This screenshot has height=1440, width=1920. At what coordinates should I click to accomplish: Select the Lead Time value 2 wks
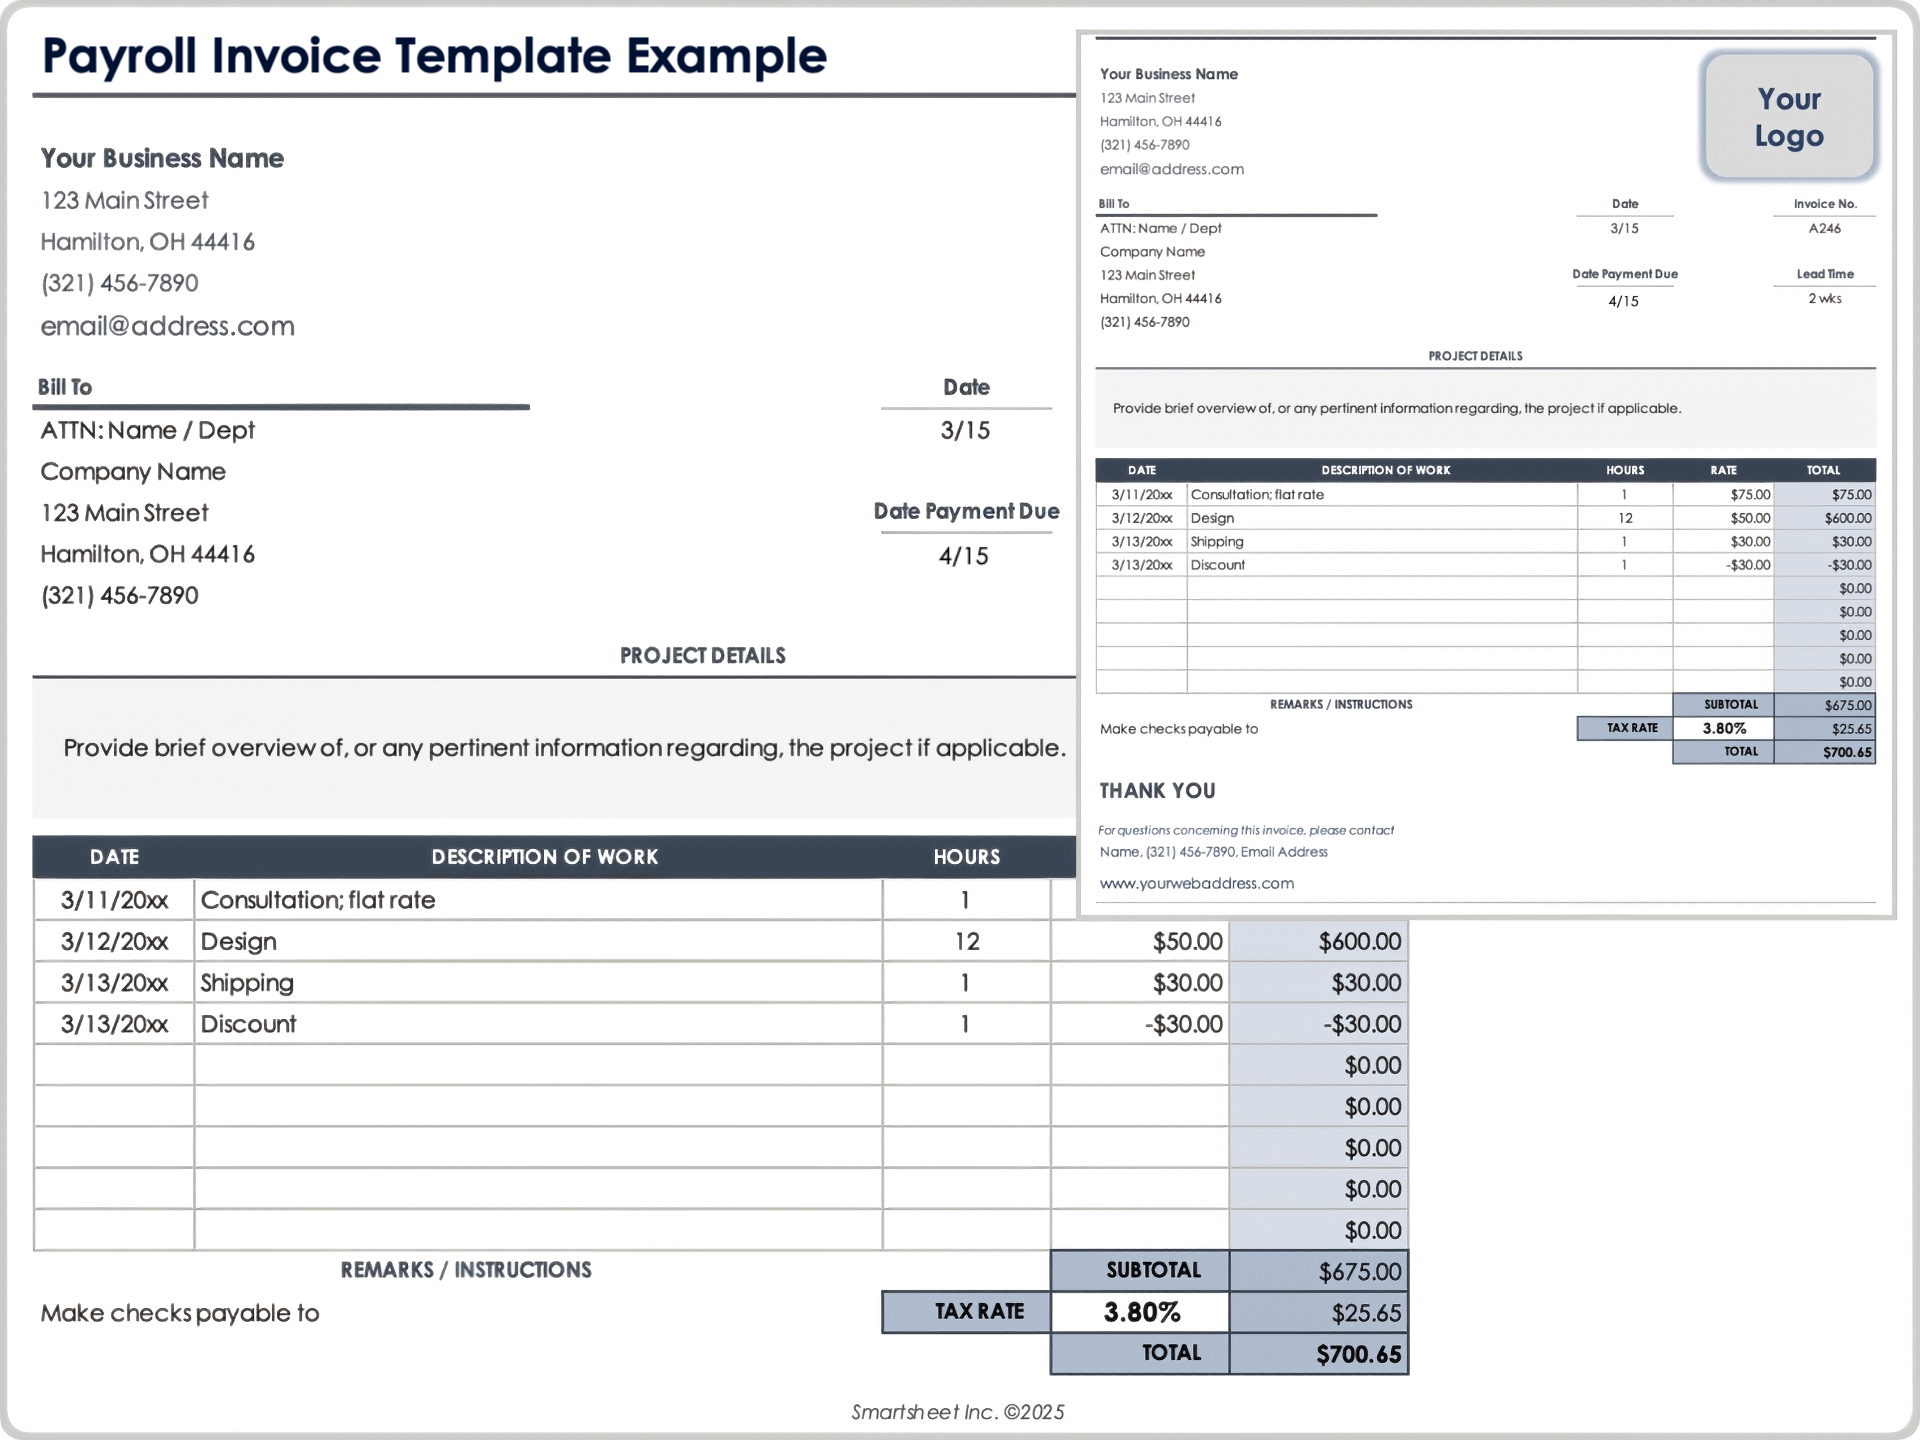click(1826, 298)
